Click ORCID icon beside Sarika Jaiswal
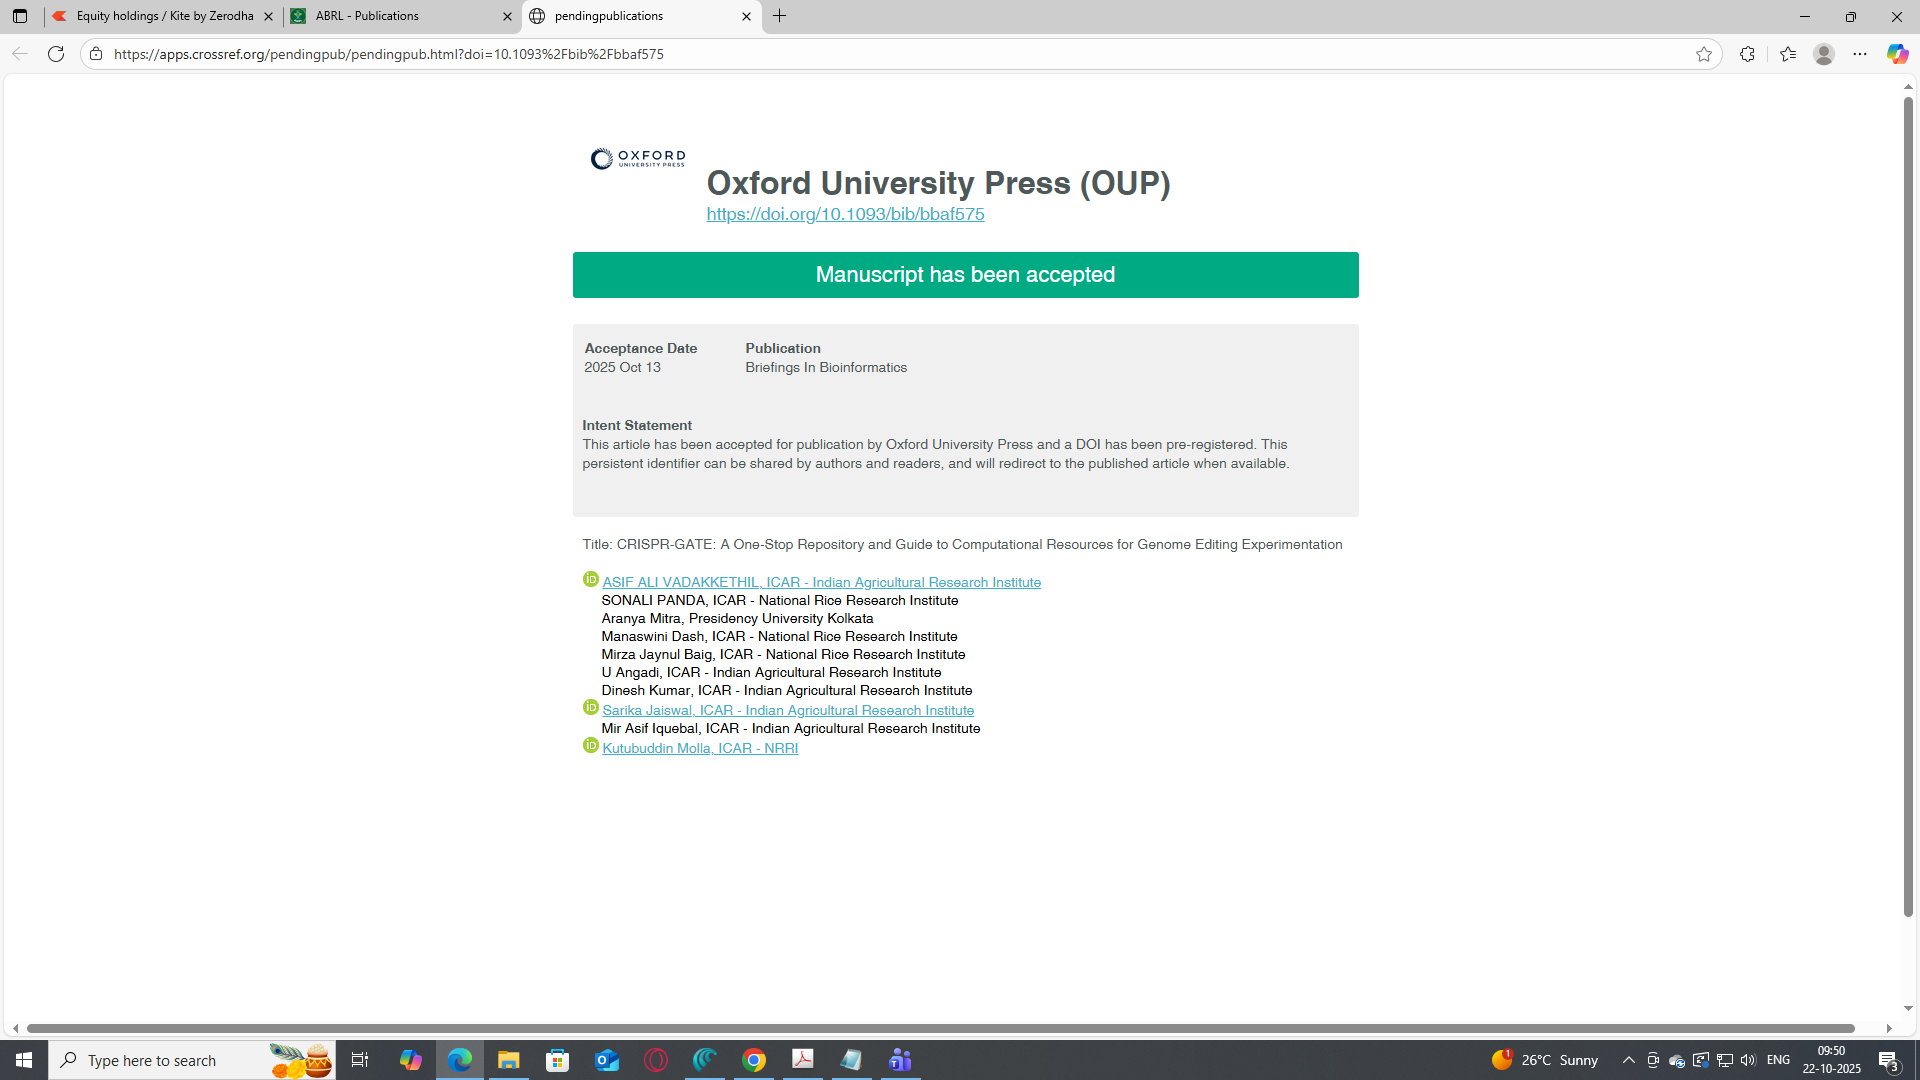 (x=591, y=708)
